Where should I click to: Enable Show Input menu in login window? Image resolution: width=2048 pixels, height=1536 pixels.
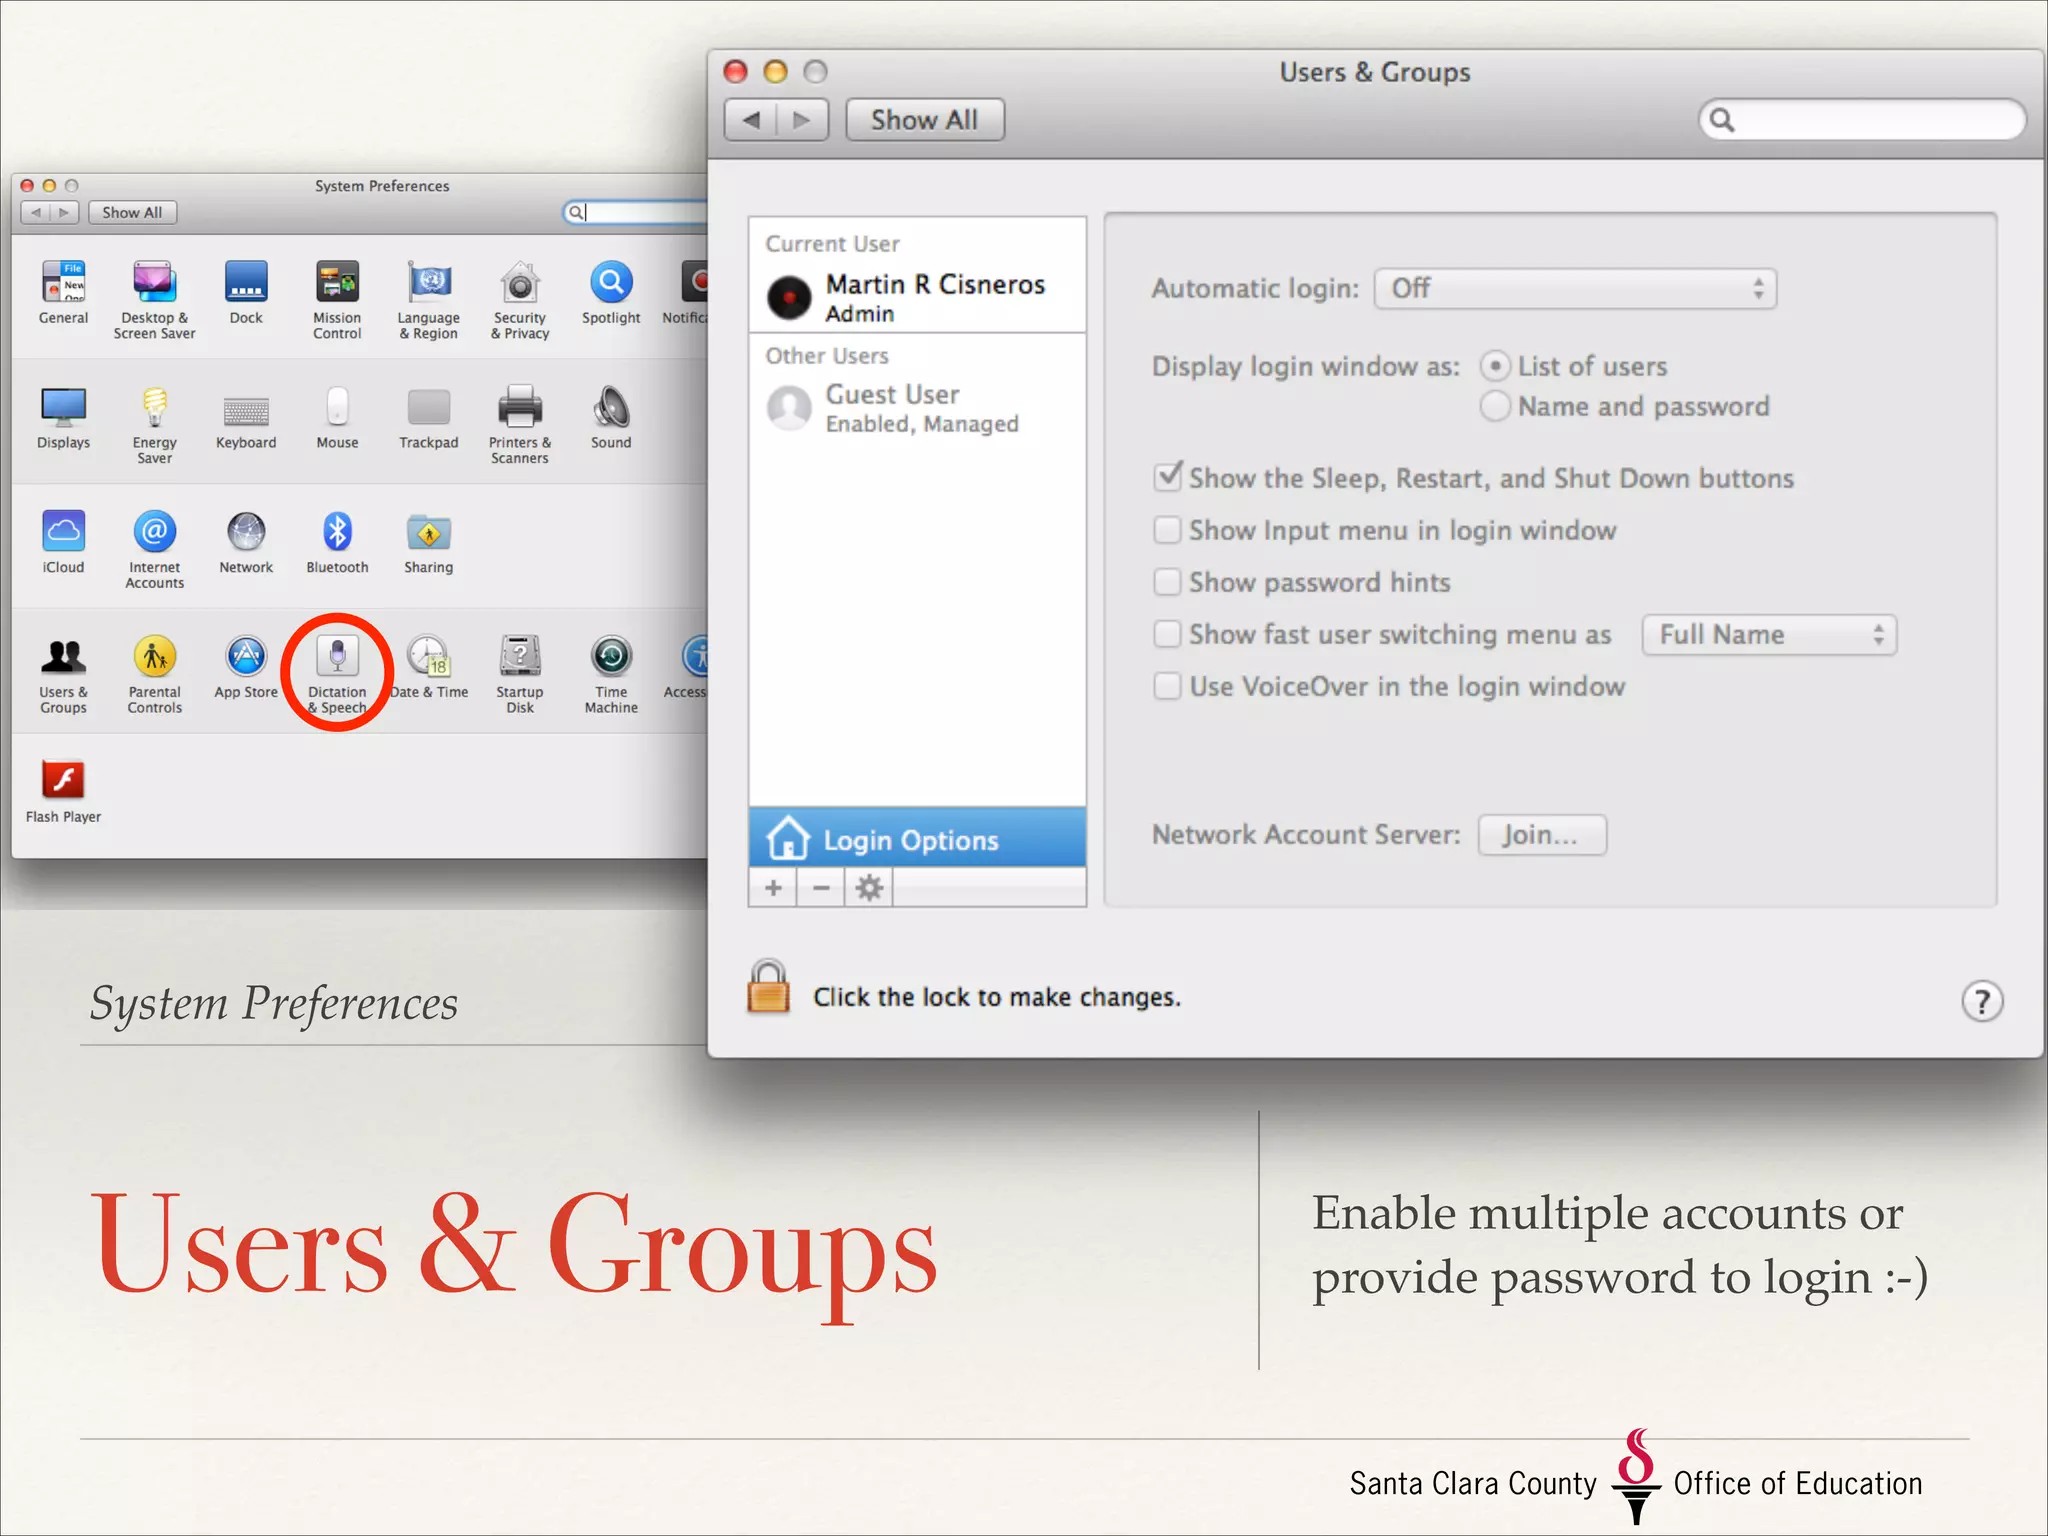[x=1167, y=530]
